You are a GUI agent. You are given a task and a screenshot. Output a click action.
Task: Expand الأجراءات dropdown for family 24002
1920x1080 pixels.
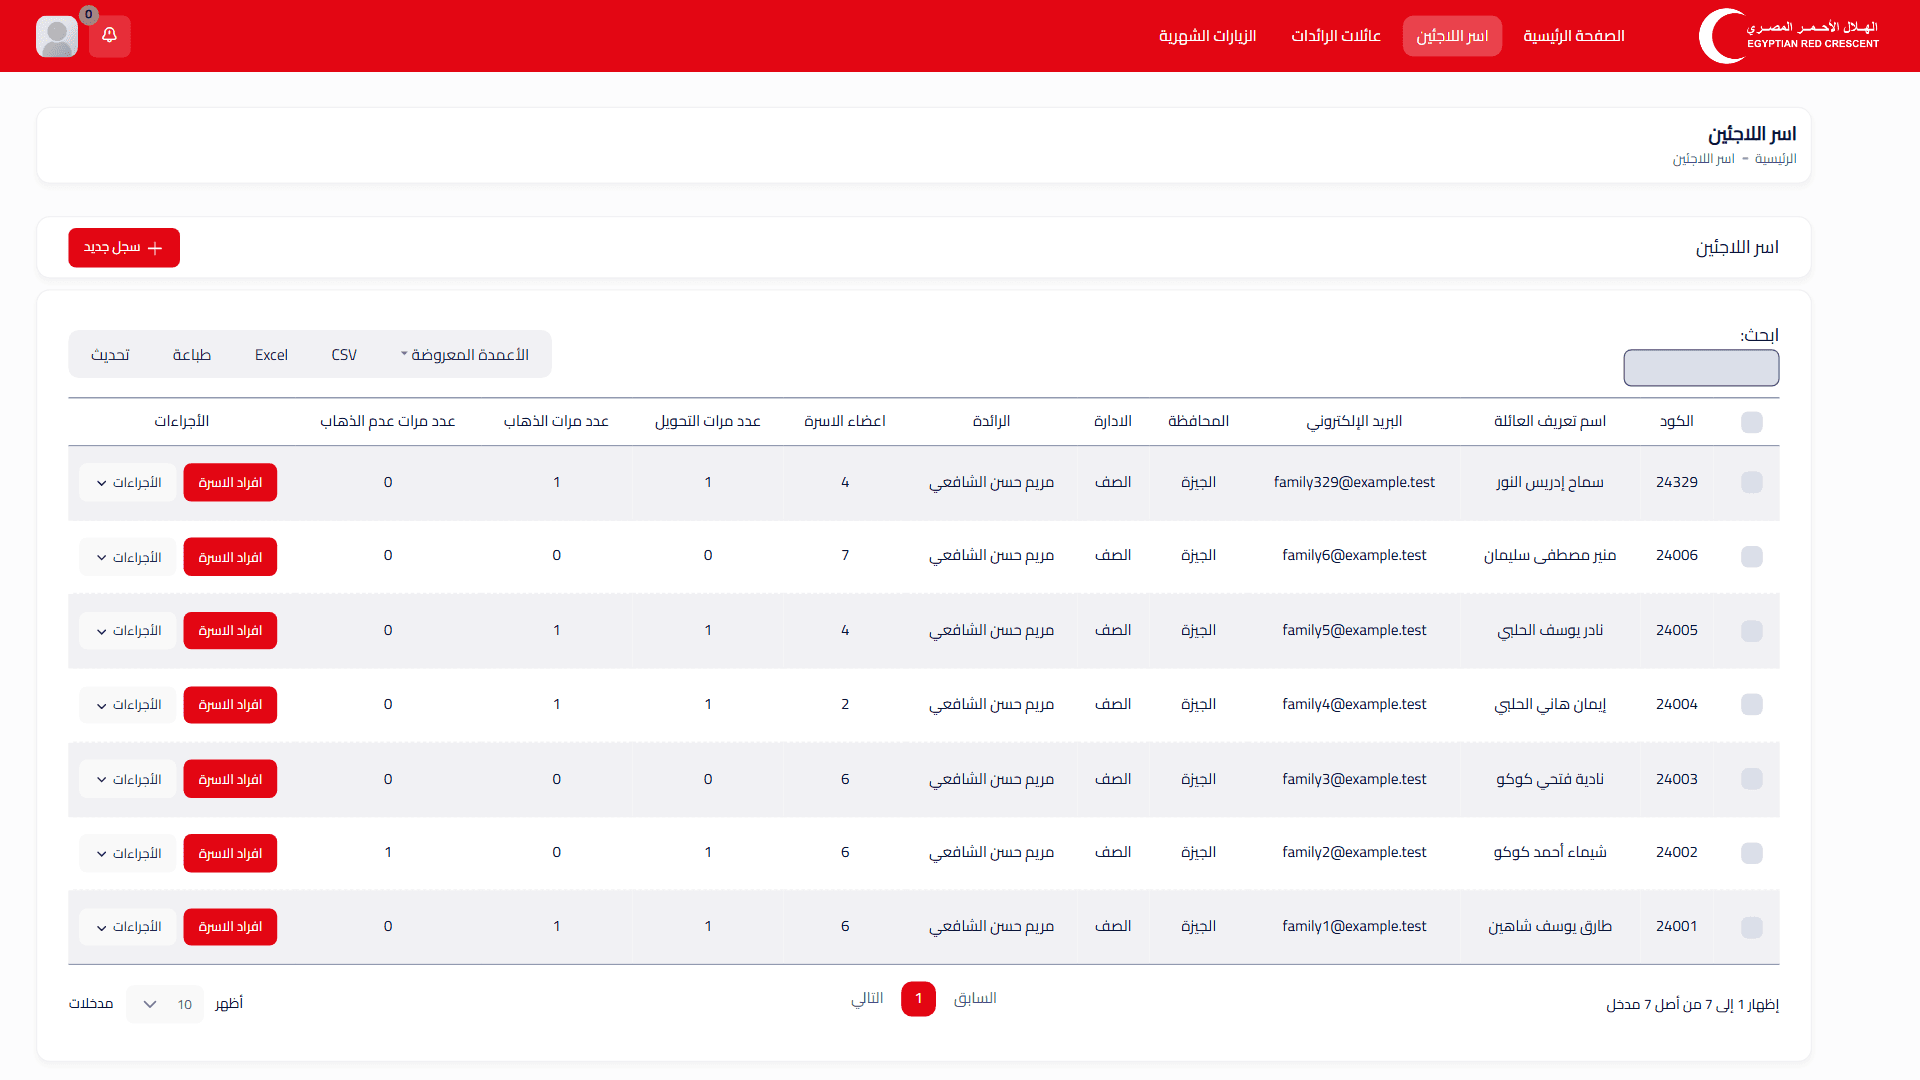point(128,853)
